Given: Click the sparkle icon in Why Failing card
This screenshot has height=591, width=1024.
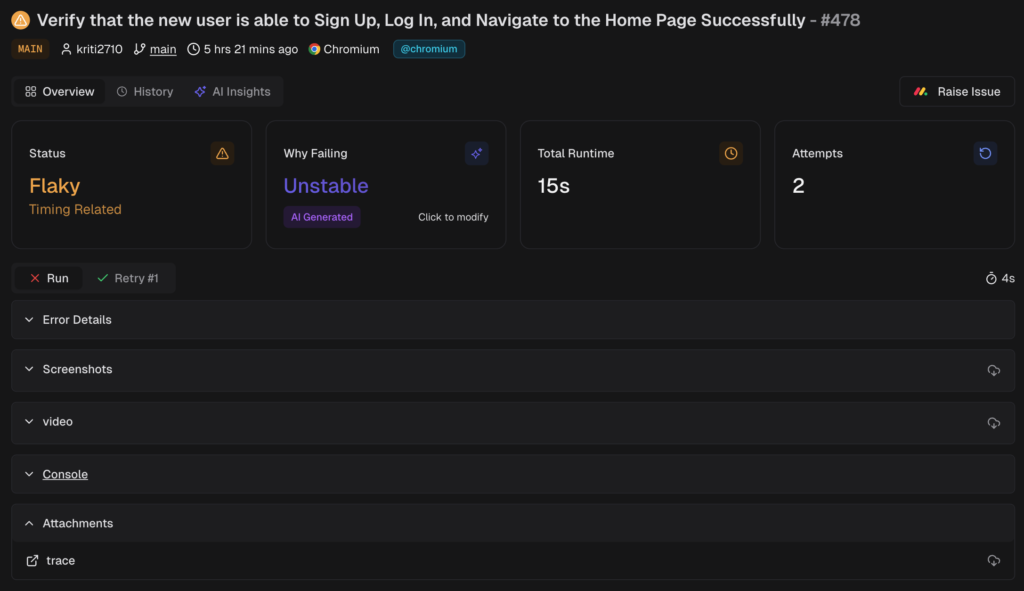Looking at the screenshot, I should click(x=476, y=153).
